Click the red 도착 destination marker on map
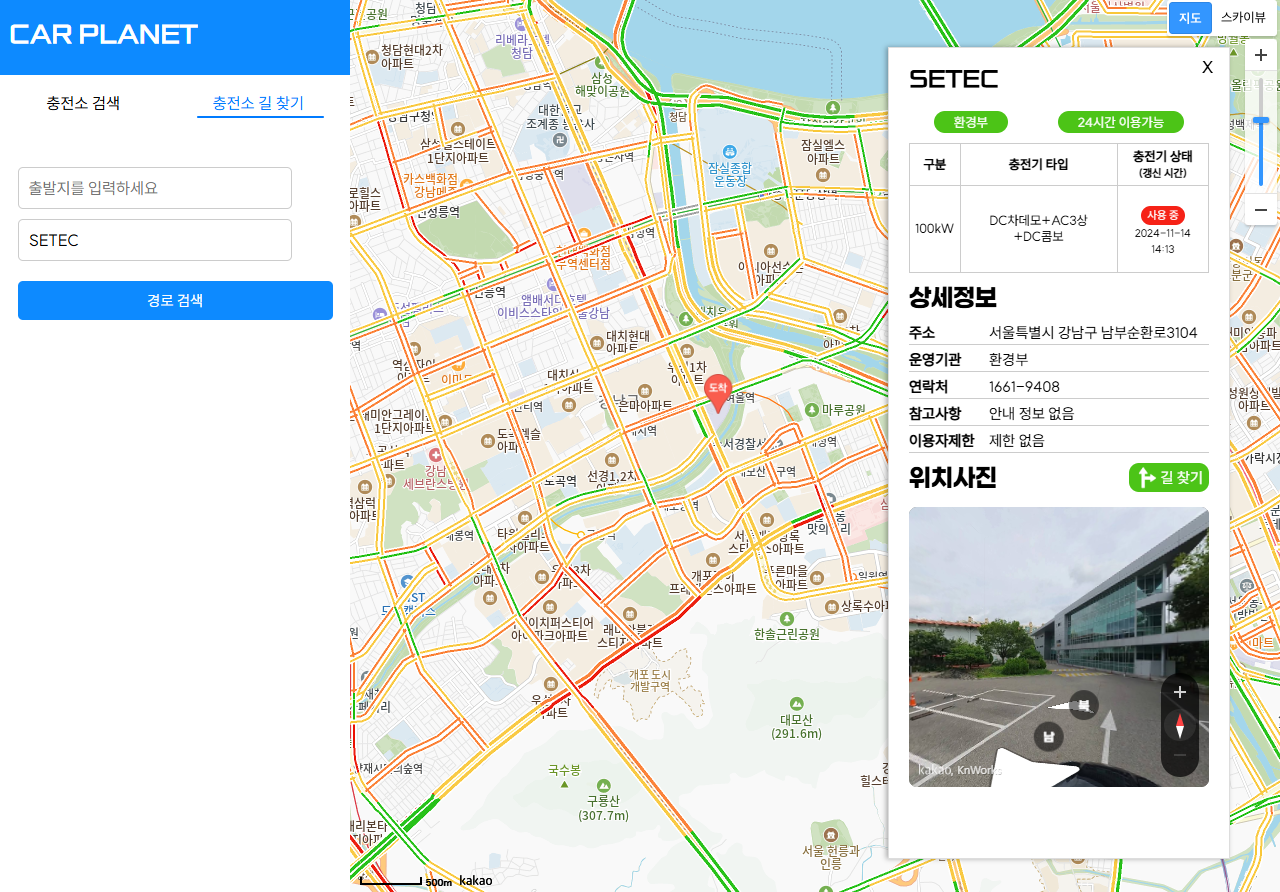Viewport: 1280px width, 892px height. pyautogui.click(x=718, y=393)
